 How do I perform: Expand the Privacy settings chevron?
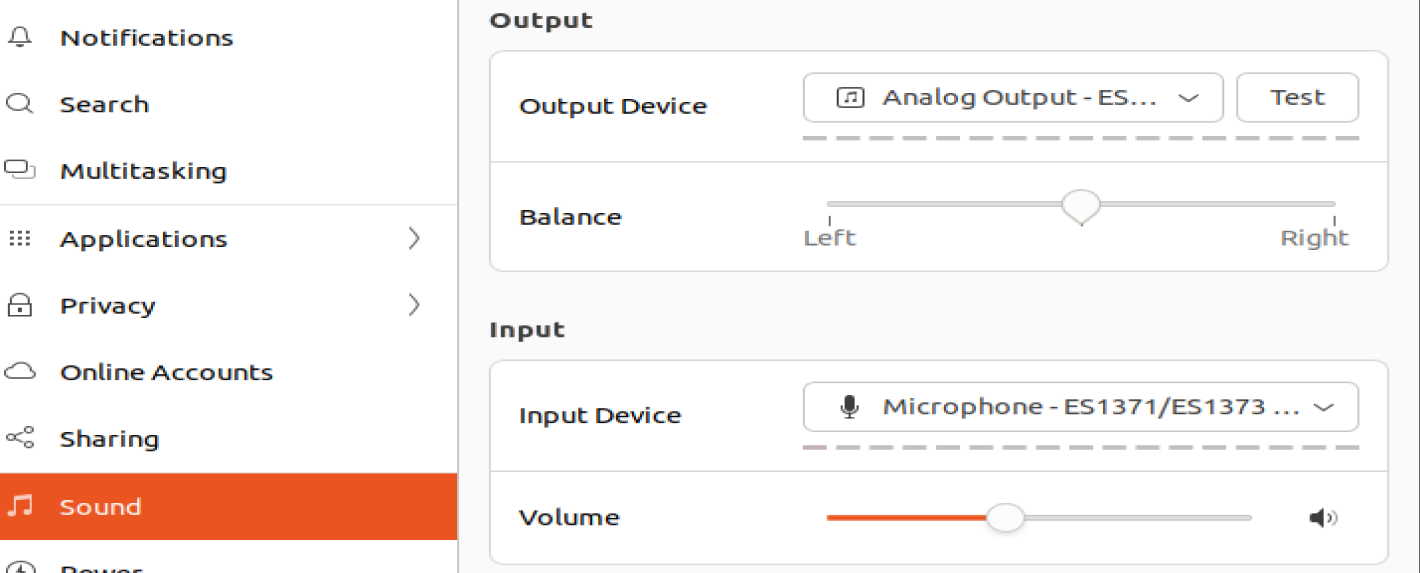[x=415, y=305]
